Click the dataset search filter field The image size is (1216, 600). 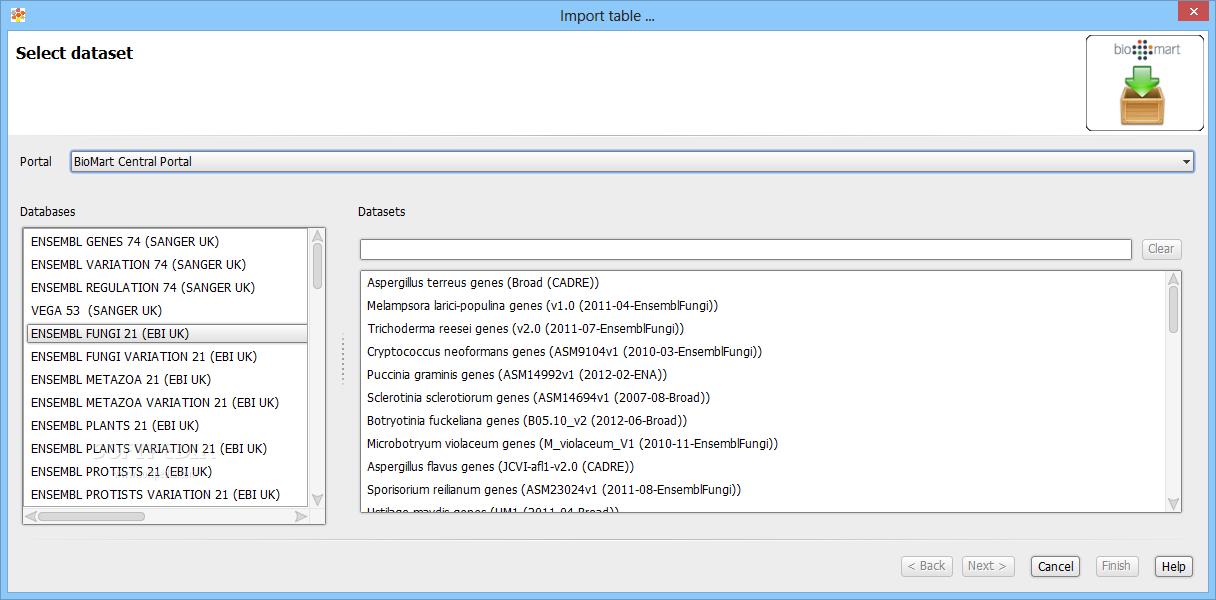(746, 249)
